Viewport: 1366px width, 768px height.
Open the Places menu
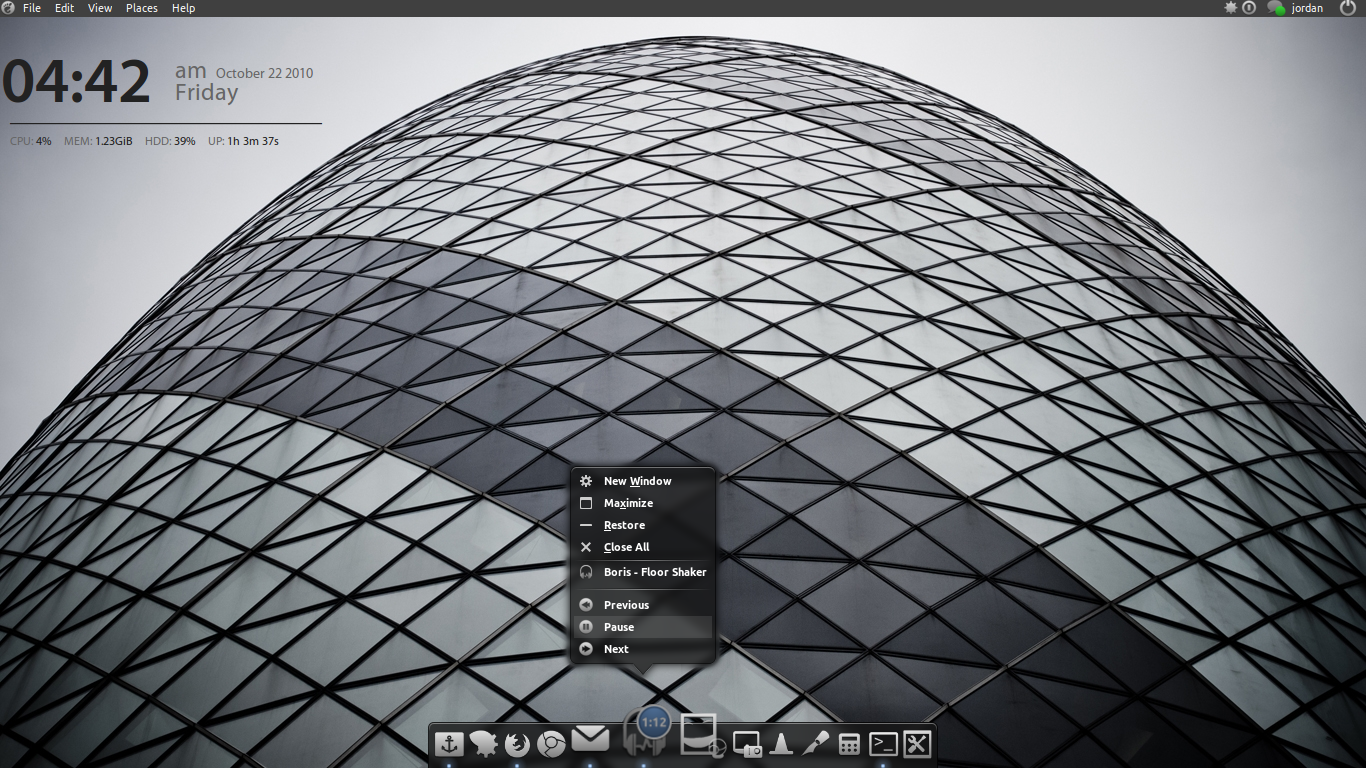point(142,8)
